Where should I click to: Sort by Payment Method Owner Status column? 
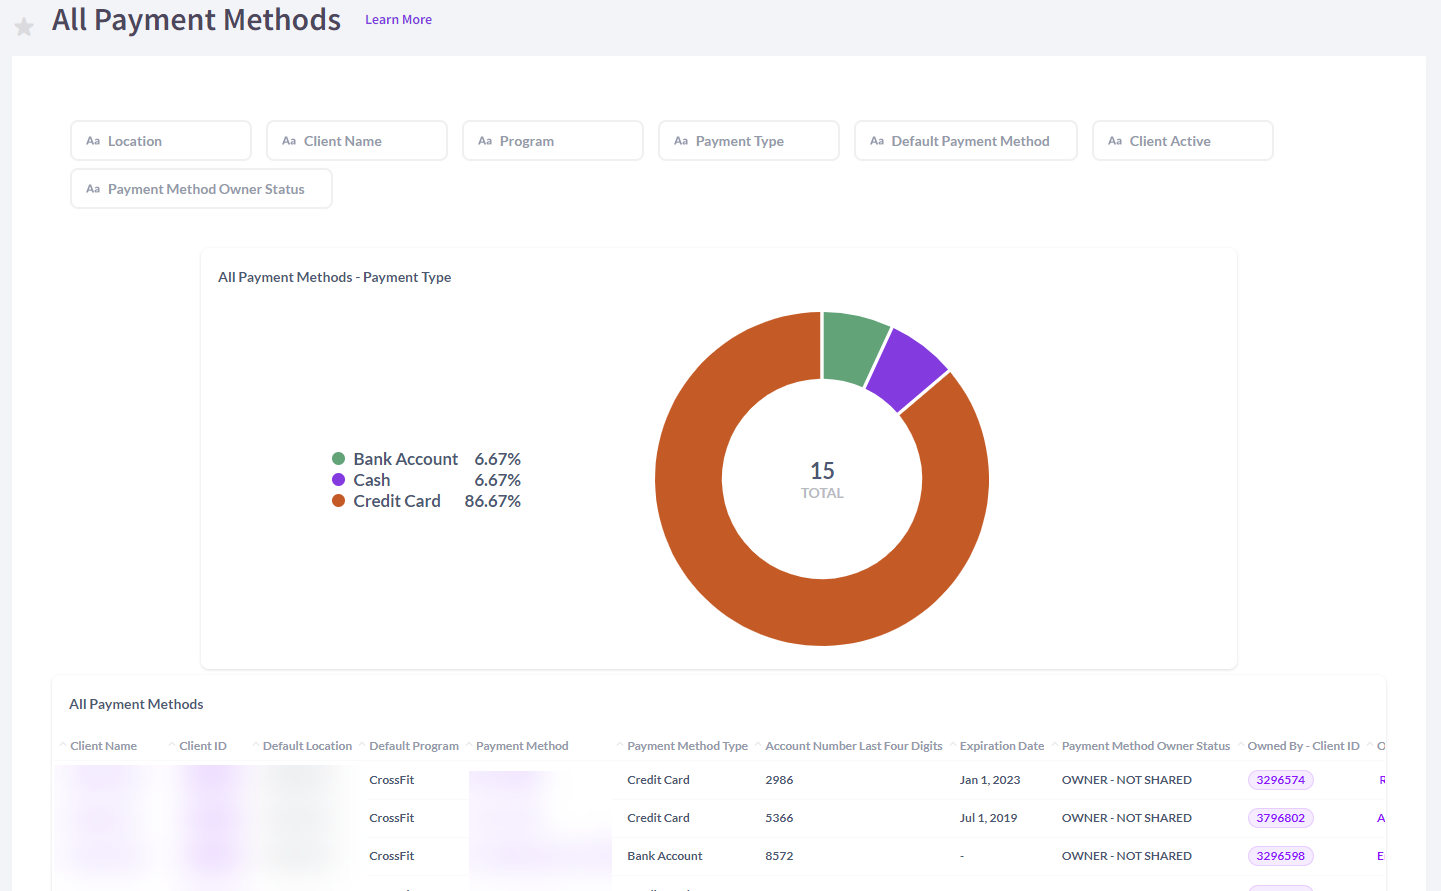(1146, 746)
